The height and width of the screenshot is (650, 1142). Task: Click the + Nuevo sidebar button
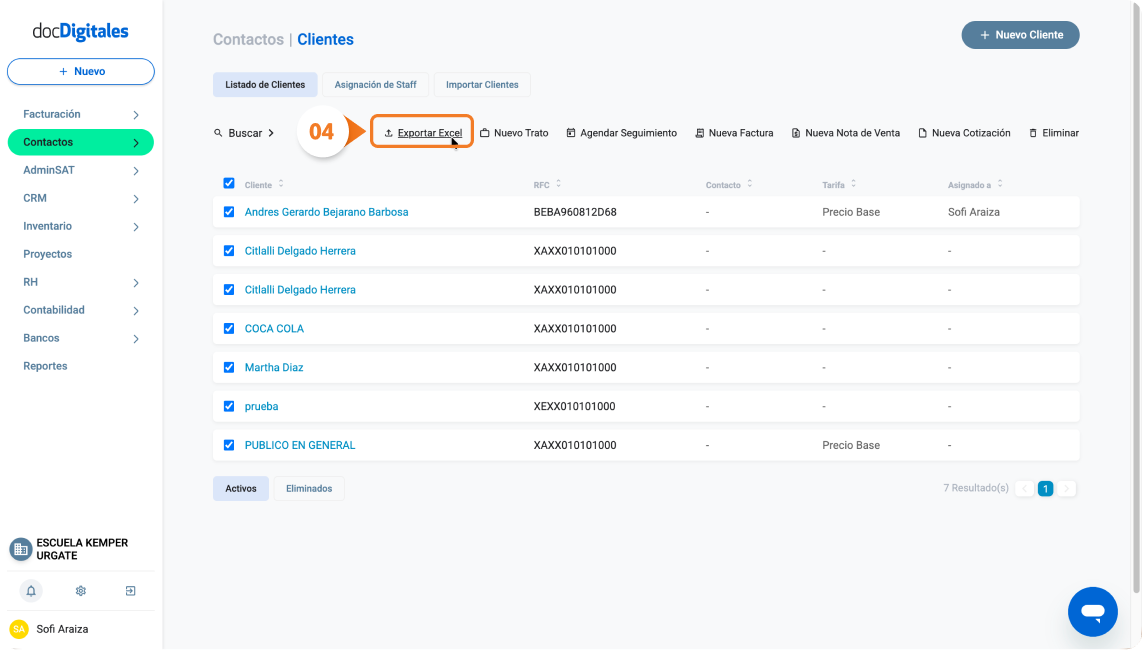tap(81, 71)
